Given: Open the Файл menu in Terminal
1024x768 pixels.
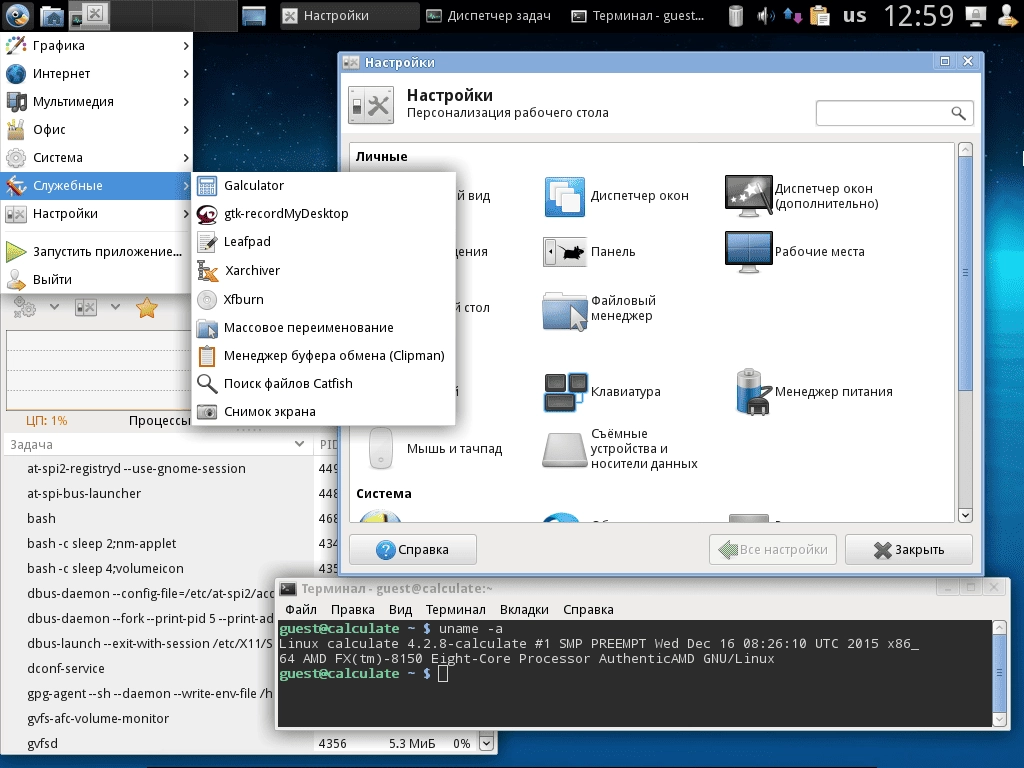Looking at the screenshot, I should (301, 610).
